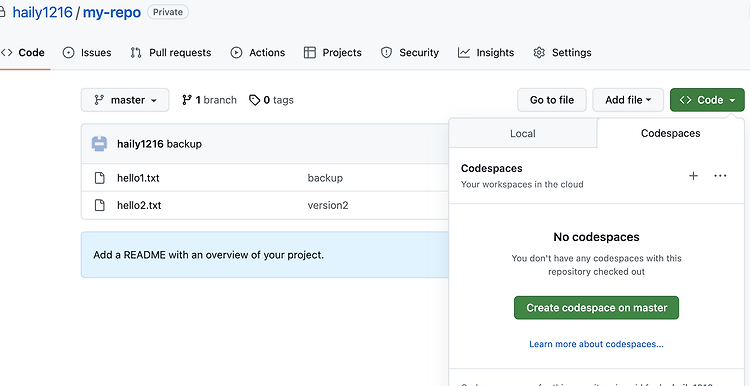750x386 pixels.
Task: Open the Security shield tab
Action: (x=409, y=53)
